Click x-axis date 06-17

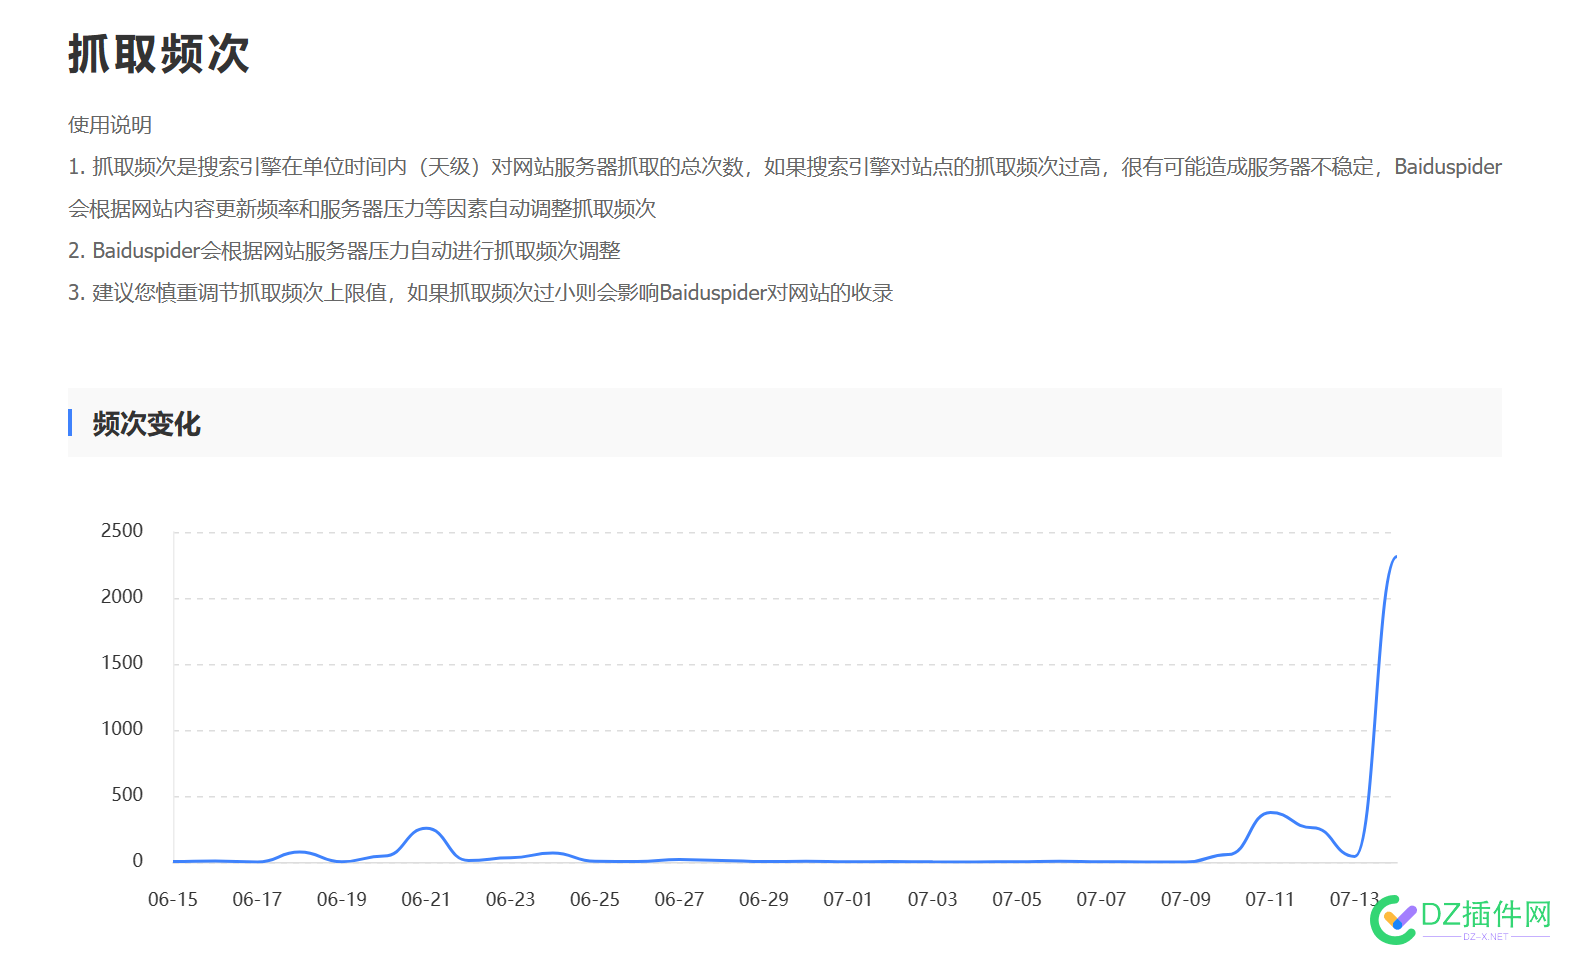point(257,900)
